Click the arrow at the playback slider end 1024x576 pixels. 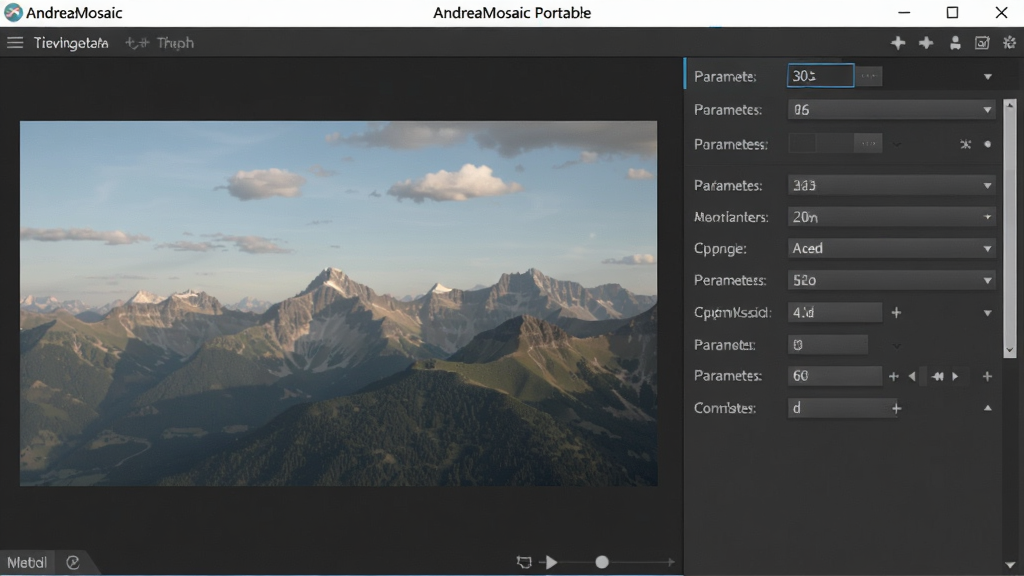pyautogui.click(x=670, y=562)
